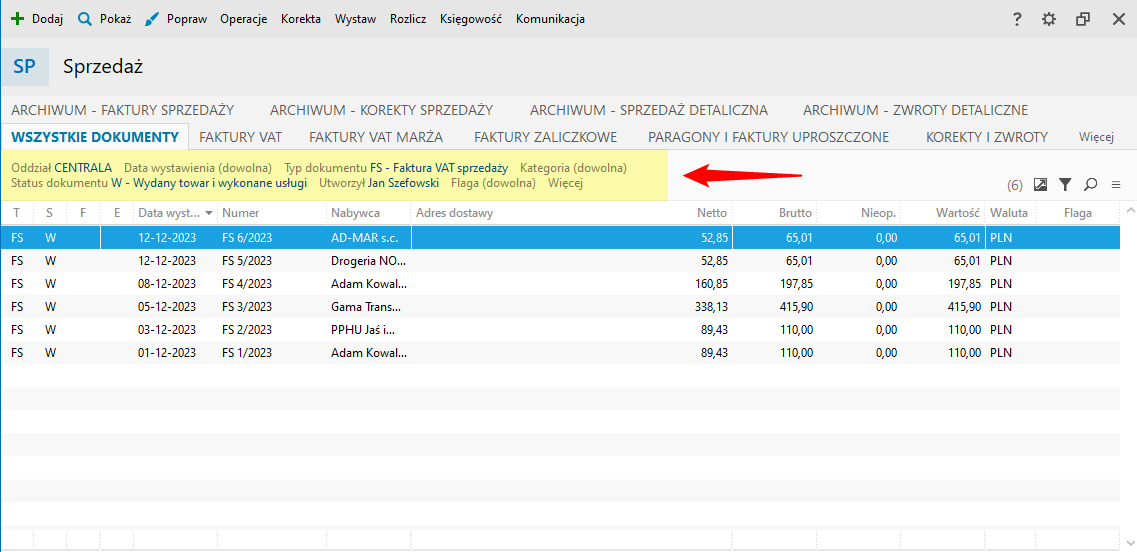
Task: Click the search magnifier above the table
Action: (1090, 185)
